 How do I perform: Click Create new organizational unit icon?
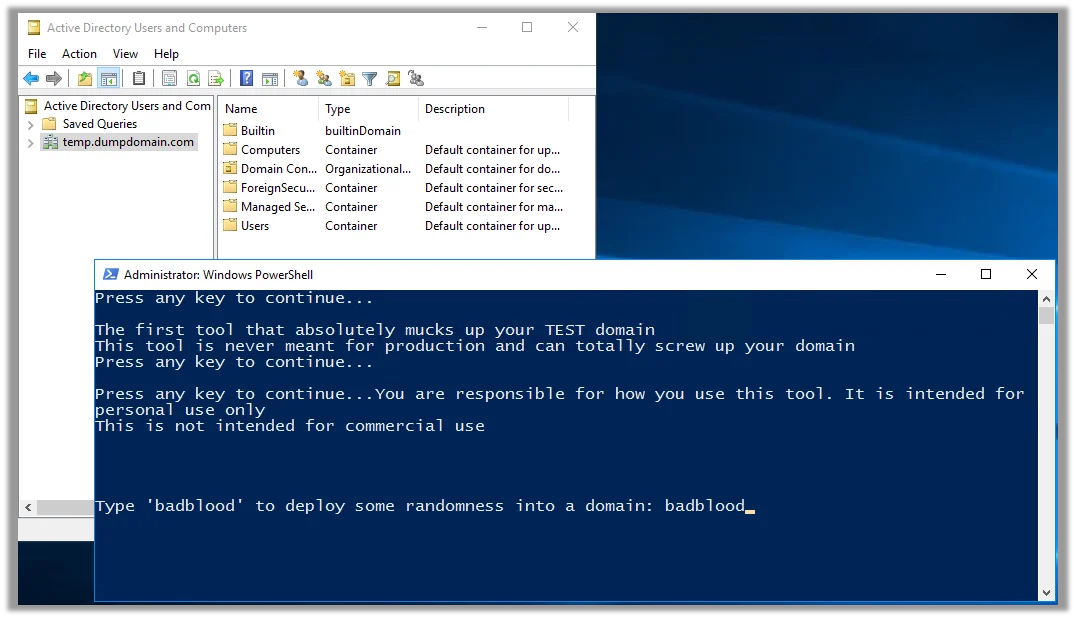[x=347, y=79]
